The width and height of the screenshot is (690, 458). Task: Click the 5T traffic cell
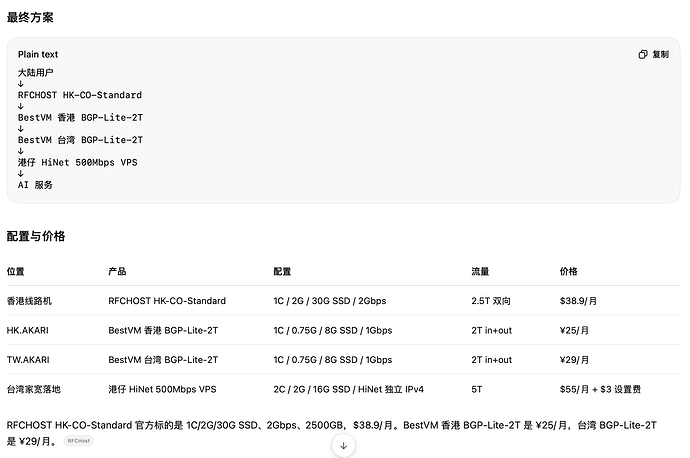click(477, 389)
